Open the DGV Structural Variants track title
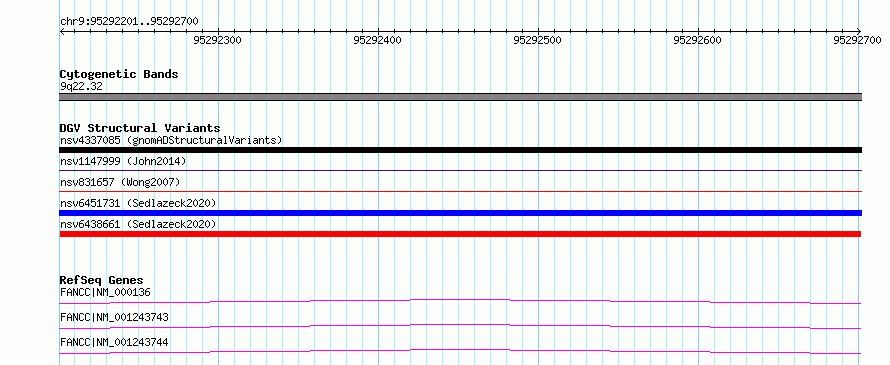 (140, 128)
